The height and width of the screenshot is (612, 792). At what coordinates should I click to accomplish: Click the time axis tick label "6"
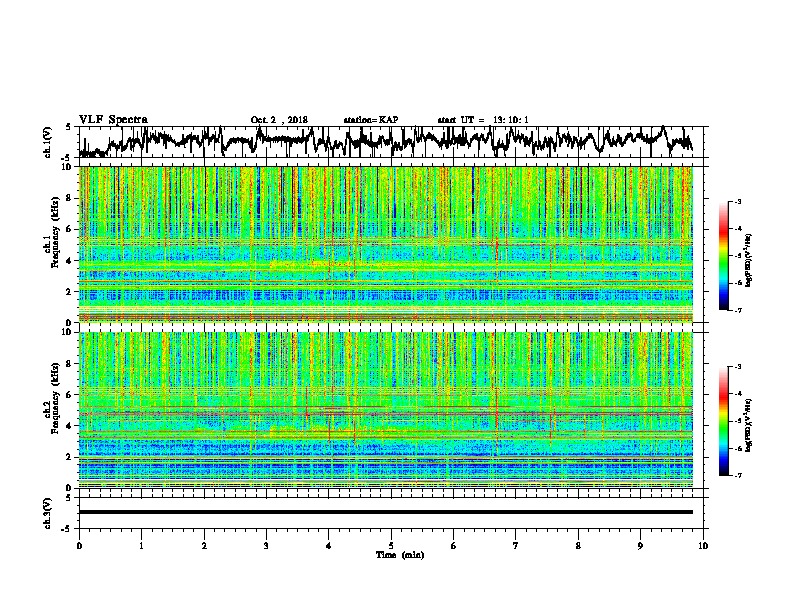[x=454, y=546]
